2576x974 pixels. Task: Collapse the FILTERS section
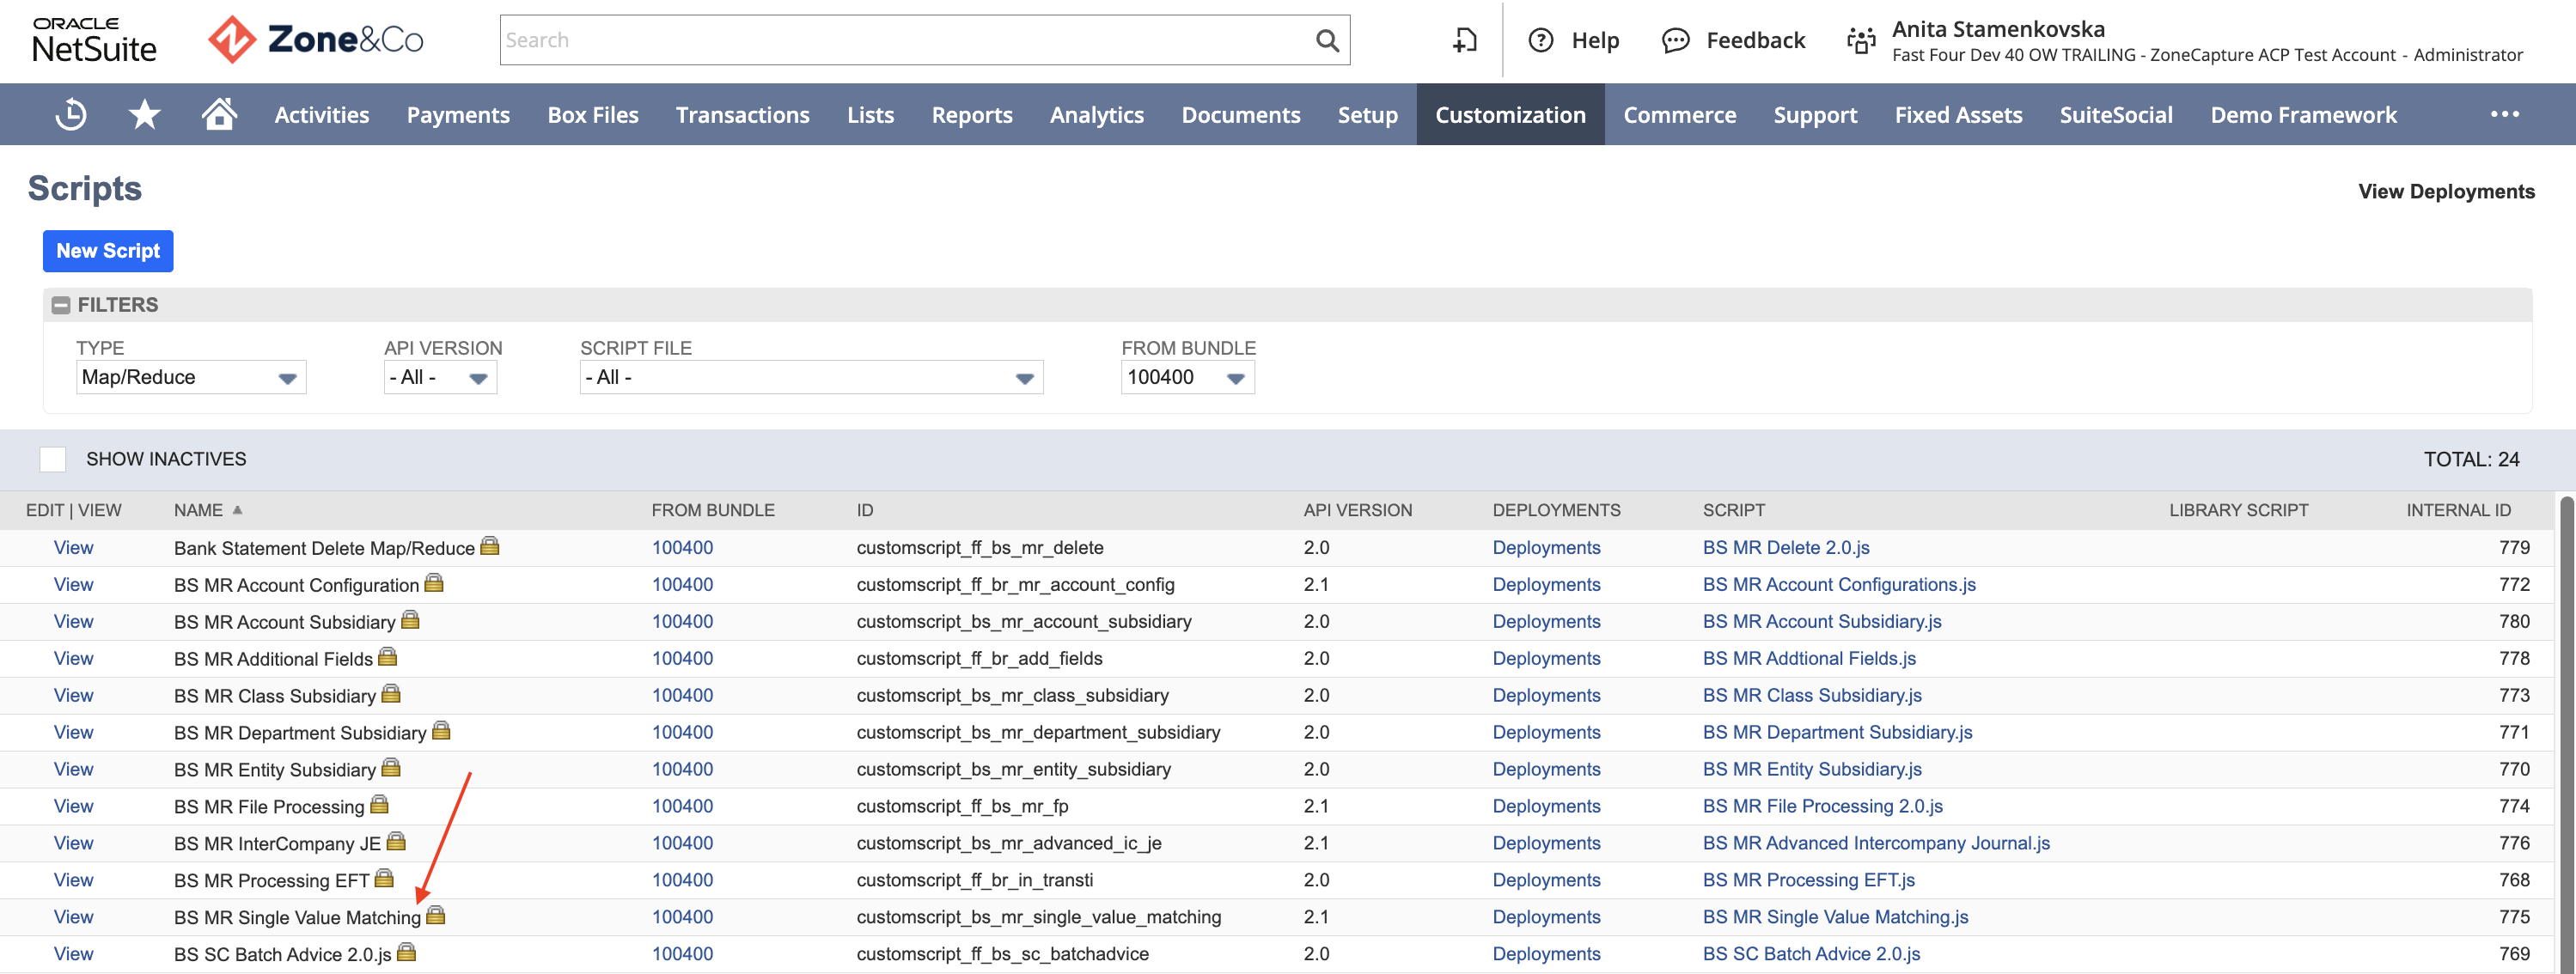61,305
